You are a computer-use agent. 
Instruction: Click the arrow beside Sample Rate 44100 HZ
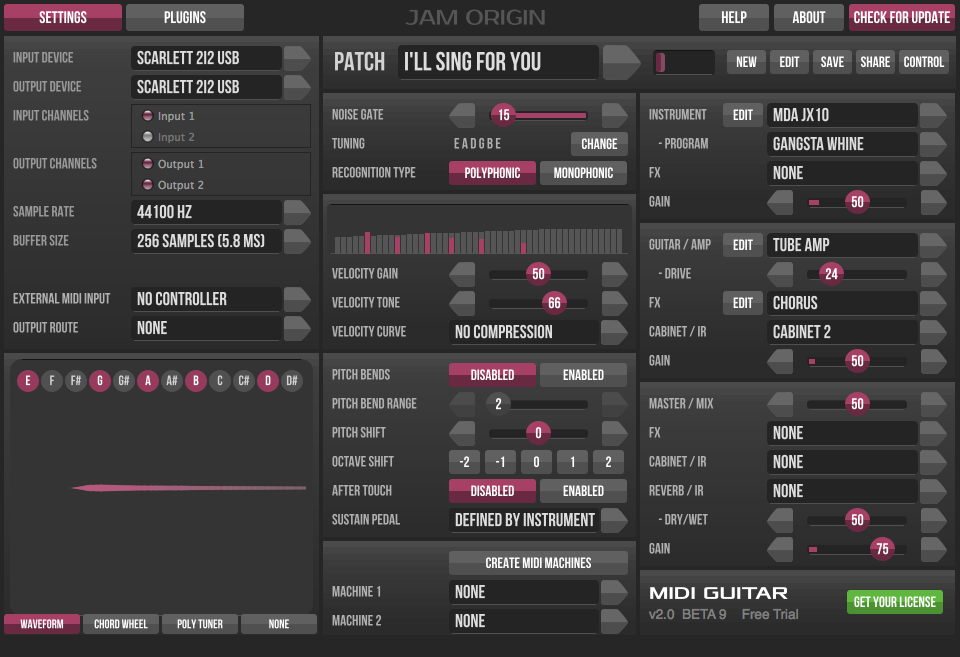coord(297,212)
